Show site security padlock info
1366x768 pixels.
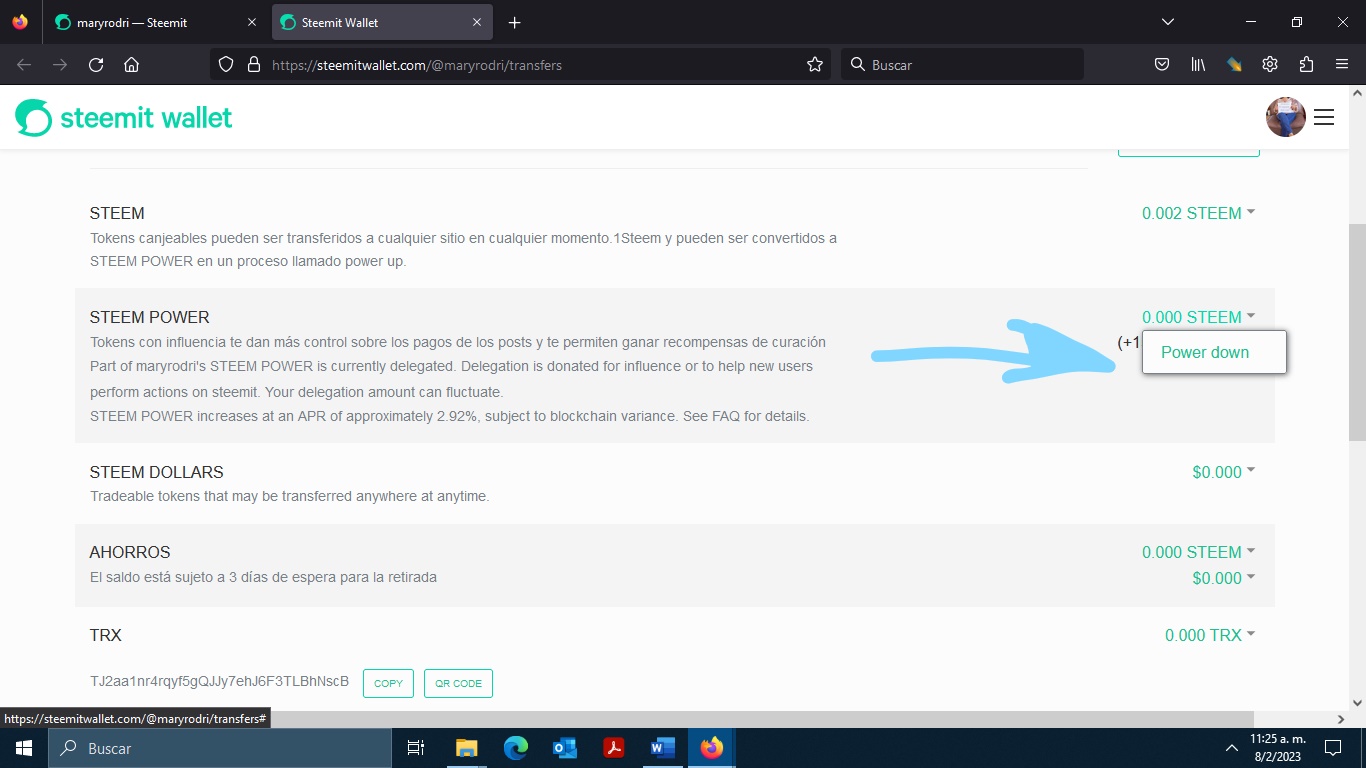253,64
